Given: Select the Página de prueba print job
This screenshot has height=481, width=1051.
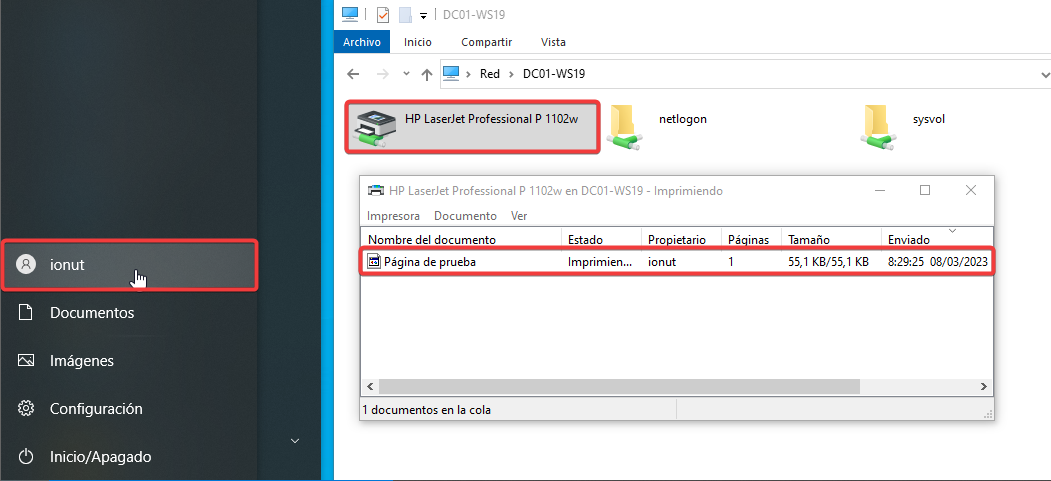Looking at the screenshot, I should 432,262.
